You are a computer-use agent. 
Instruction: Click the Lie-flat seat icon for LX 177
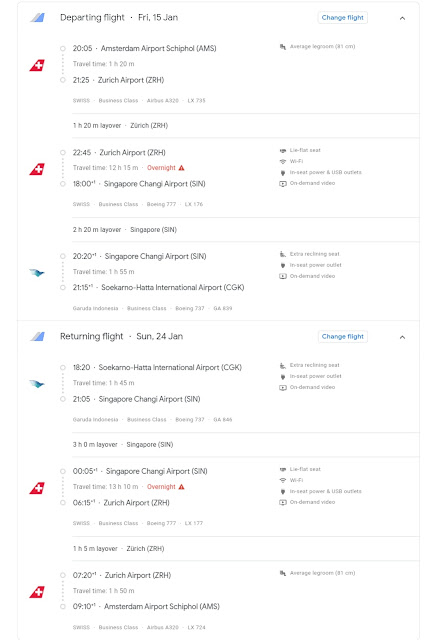(x=283, y=469)
